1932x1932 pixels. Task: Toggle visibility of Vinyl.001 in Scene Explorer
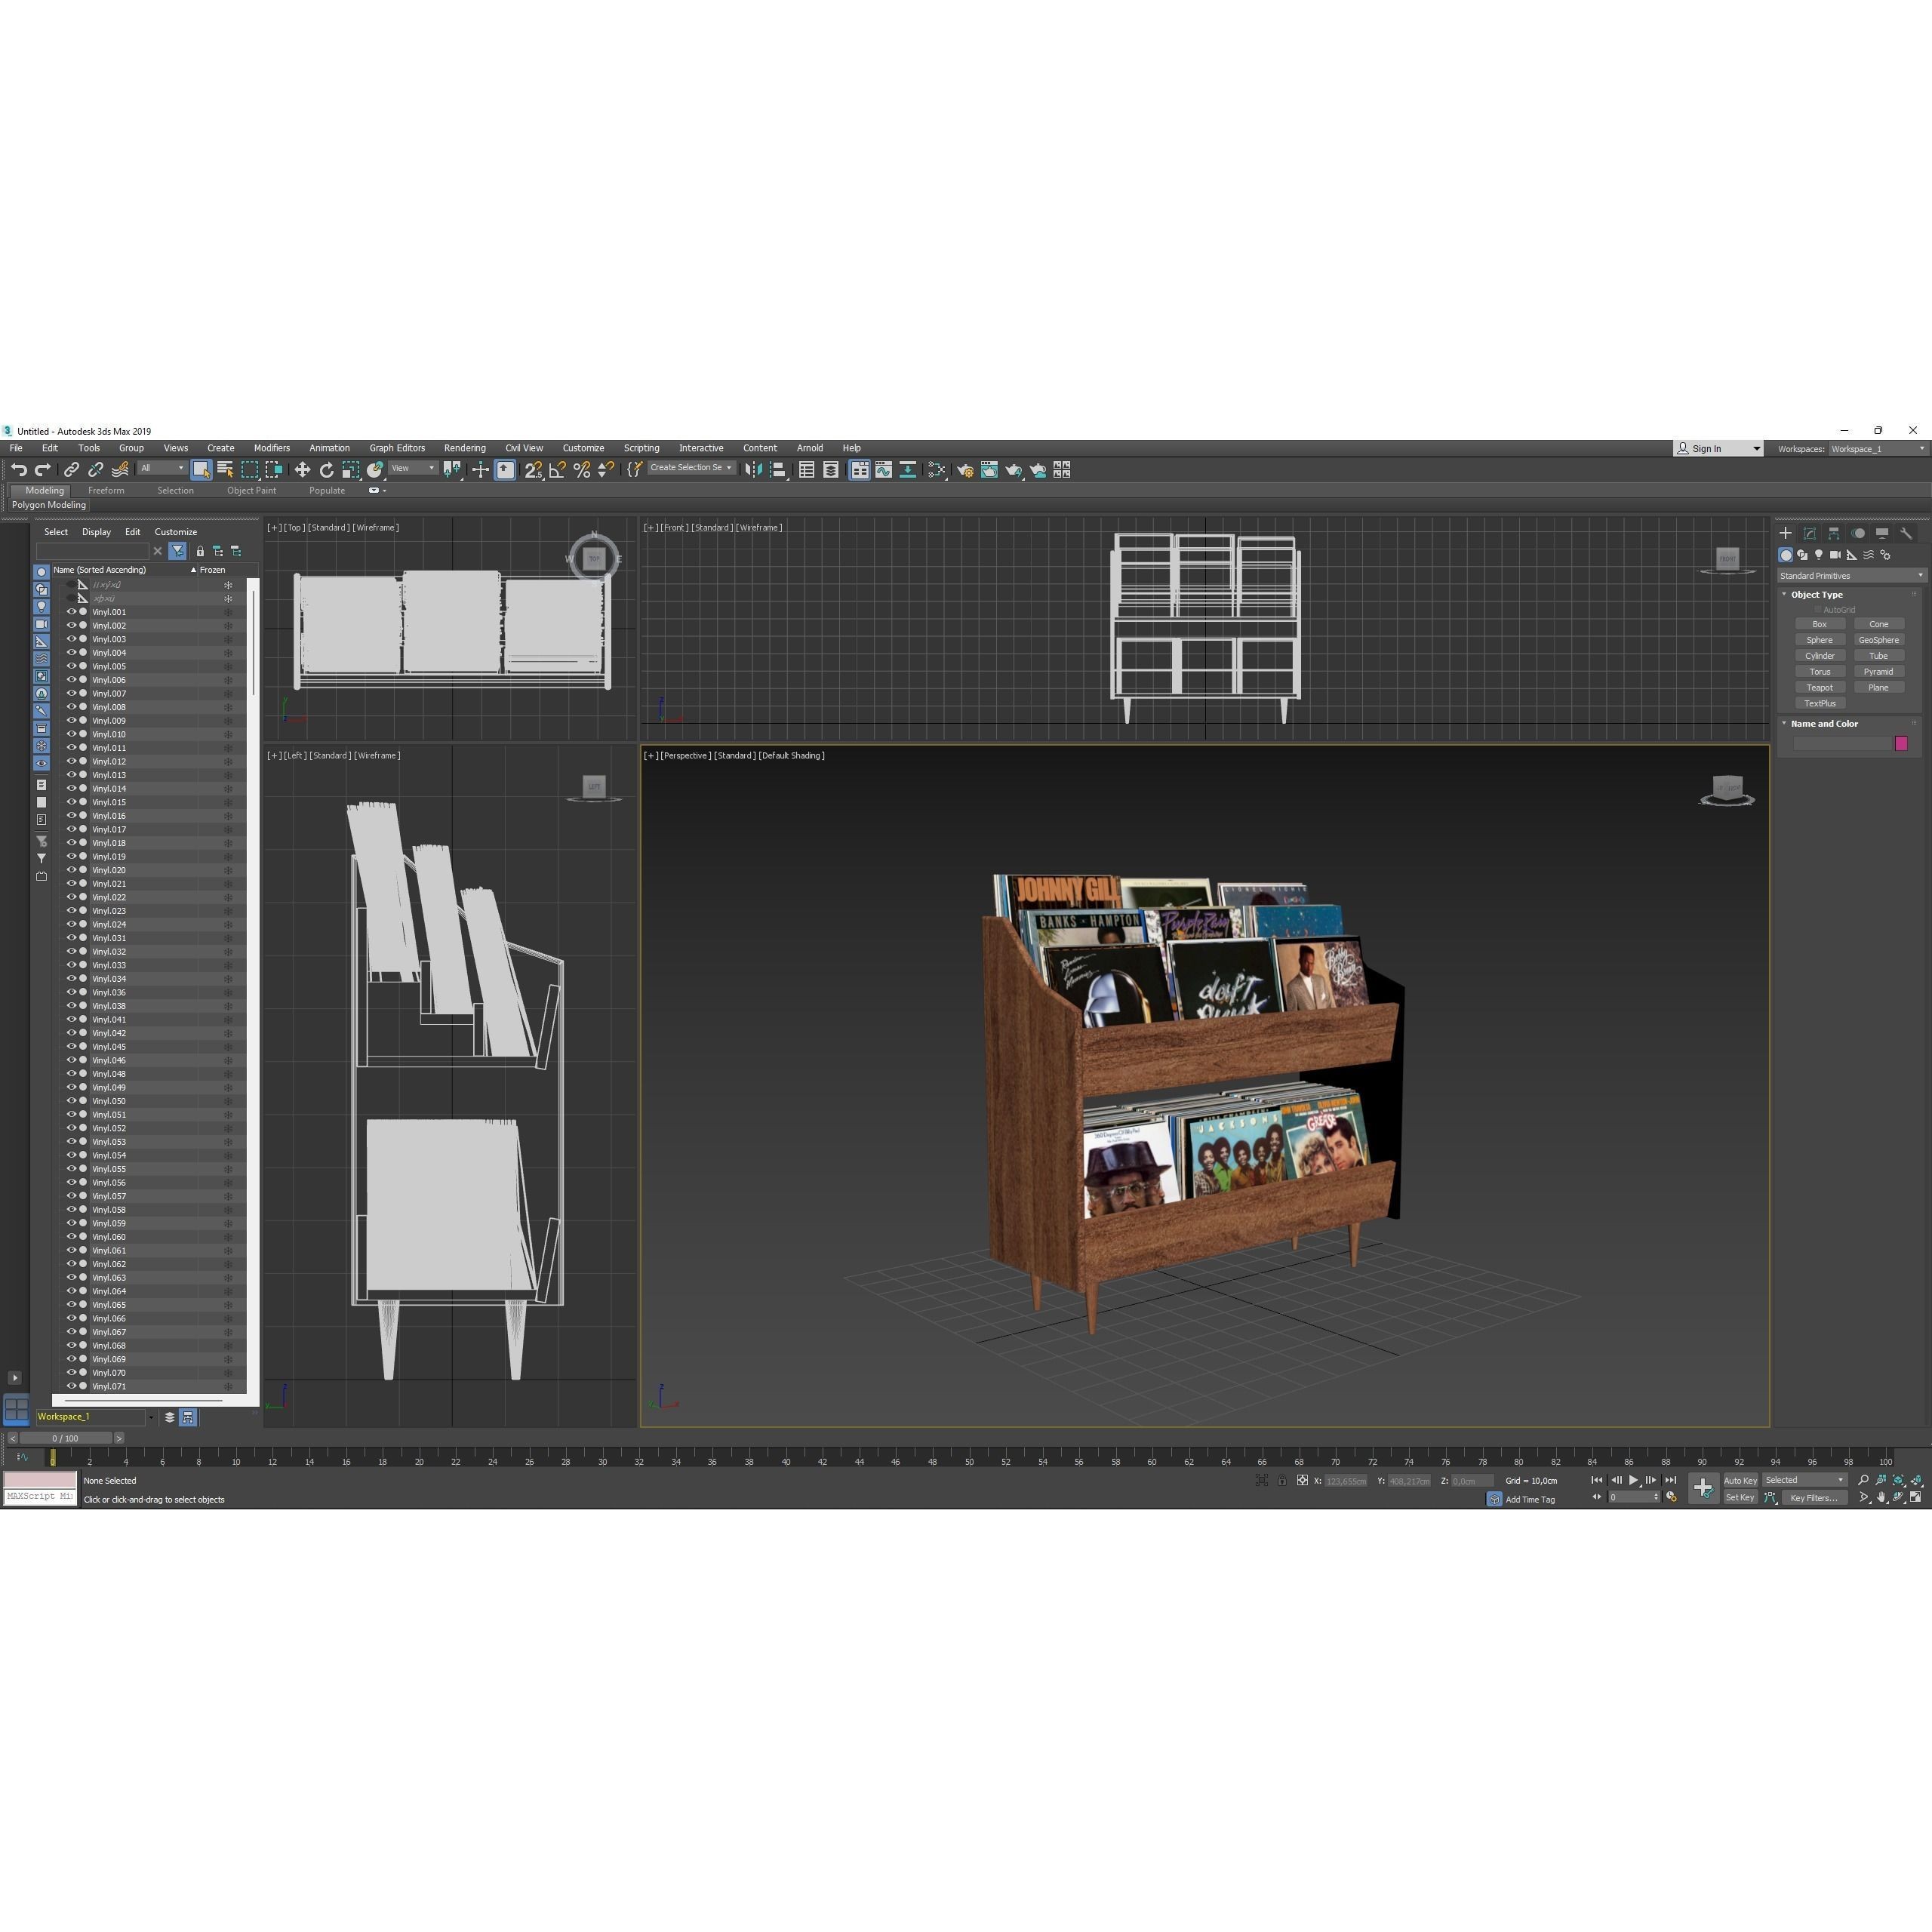71,611
